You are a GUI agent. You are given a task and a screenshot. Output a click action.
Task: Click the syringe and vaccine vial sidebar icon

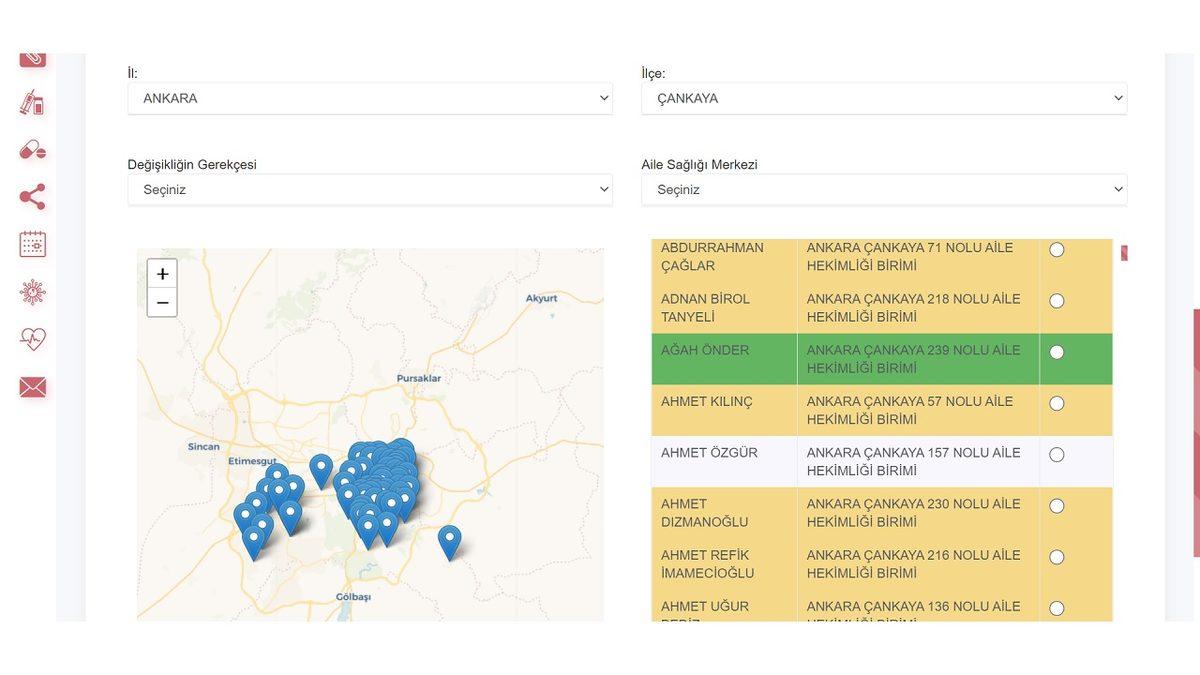32,102
